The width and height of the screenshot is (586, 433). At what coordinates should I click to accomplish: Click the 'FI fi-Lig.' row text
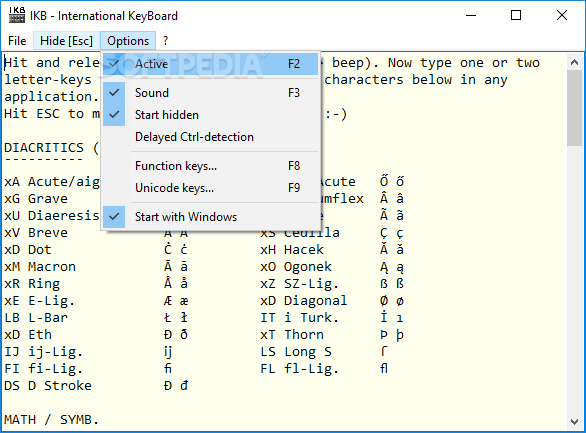point(43,369)
